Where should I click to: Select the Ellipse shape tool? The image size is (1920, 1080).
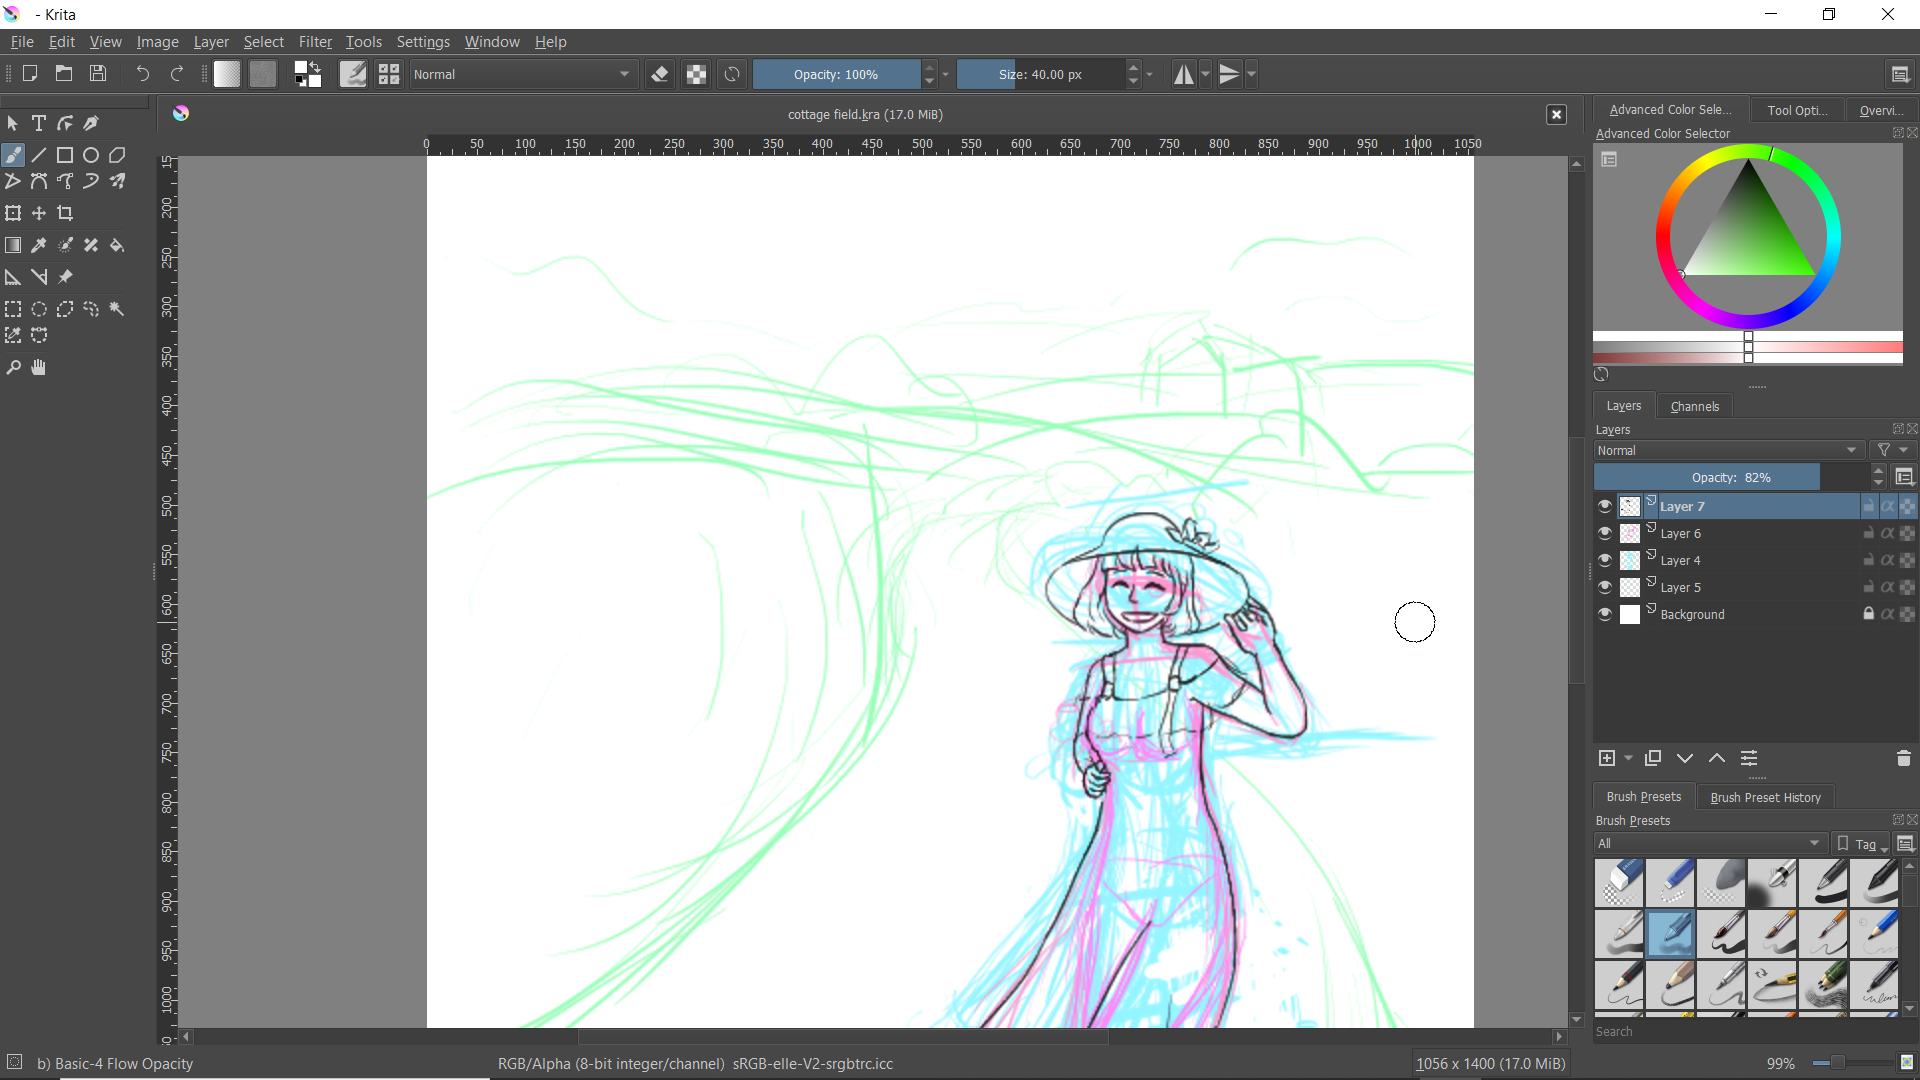(91, 155)
